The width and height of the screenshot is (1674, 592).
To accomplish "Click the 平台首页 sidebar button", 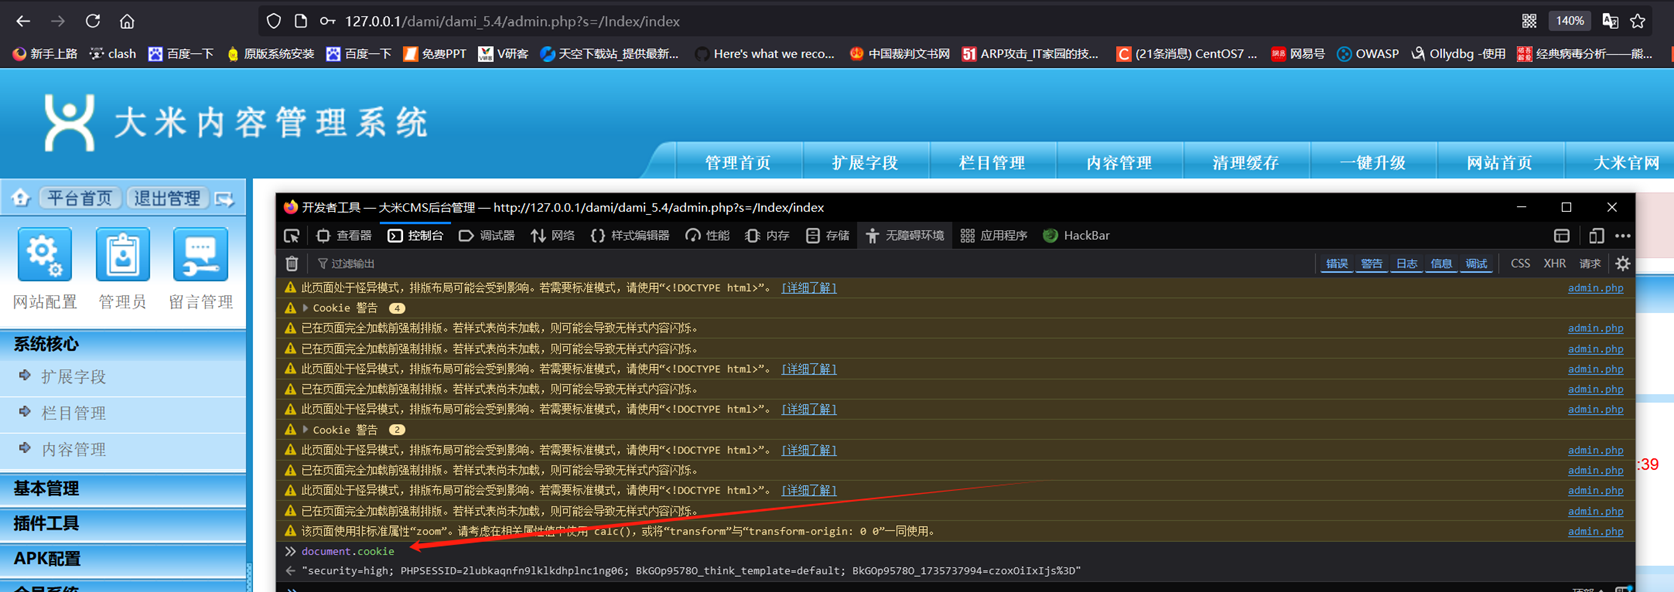I will click(80, 198).
